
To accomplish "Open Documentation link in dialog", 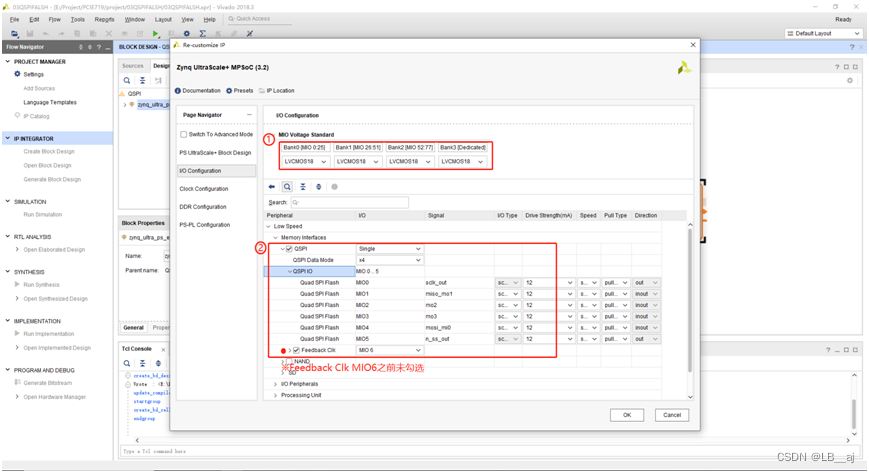I will point(197,90).
